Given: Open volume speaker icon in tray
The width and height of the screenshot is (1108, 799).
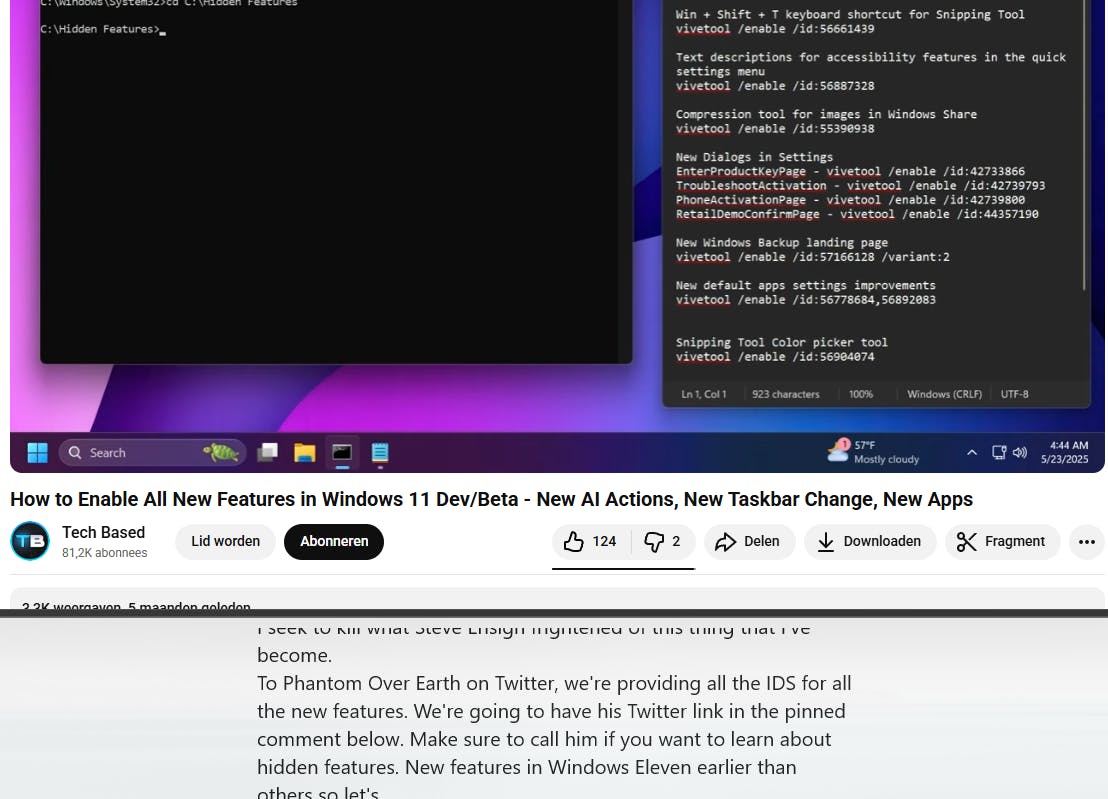Looking at the screenshot, I should [1020, 453].
